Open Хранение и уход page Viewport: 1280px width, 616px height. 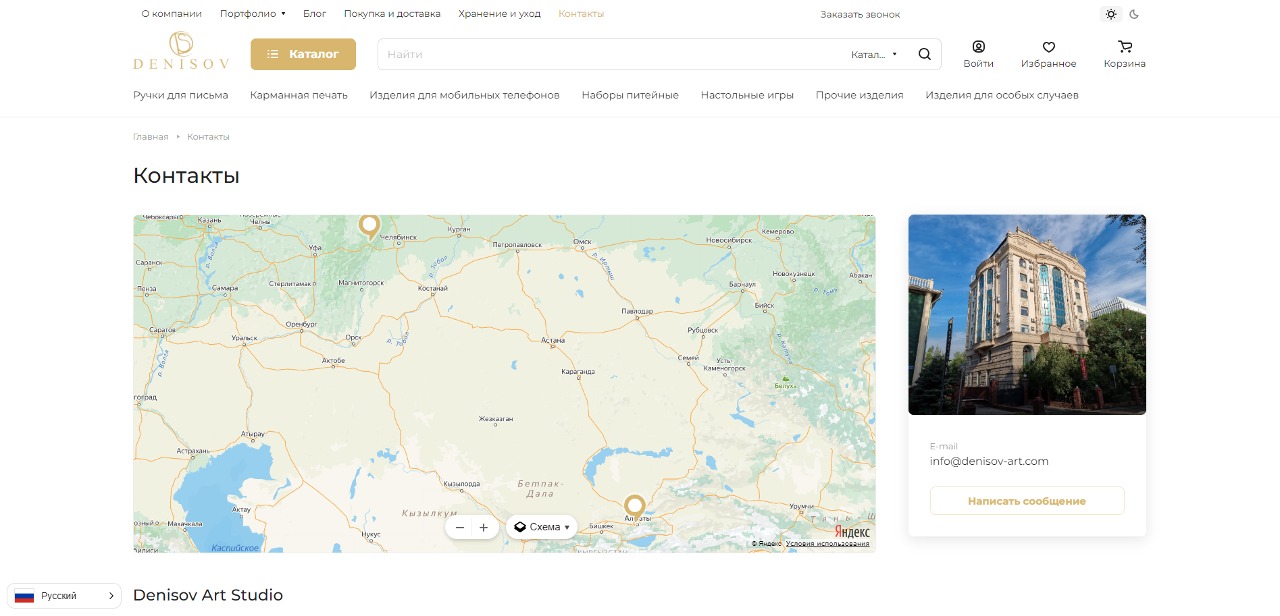499,14
